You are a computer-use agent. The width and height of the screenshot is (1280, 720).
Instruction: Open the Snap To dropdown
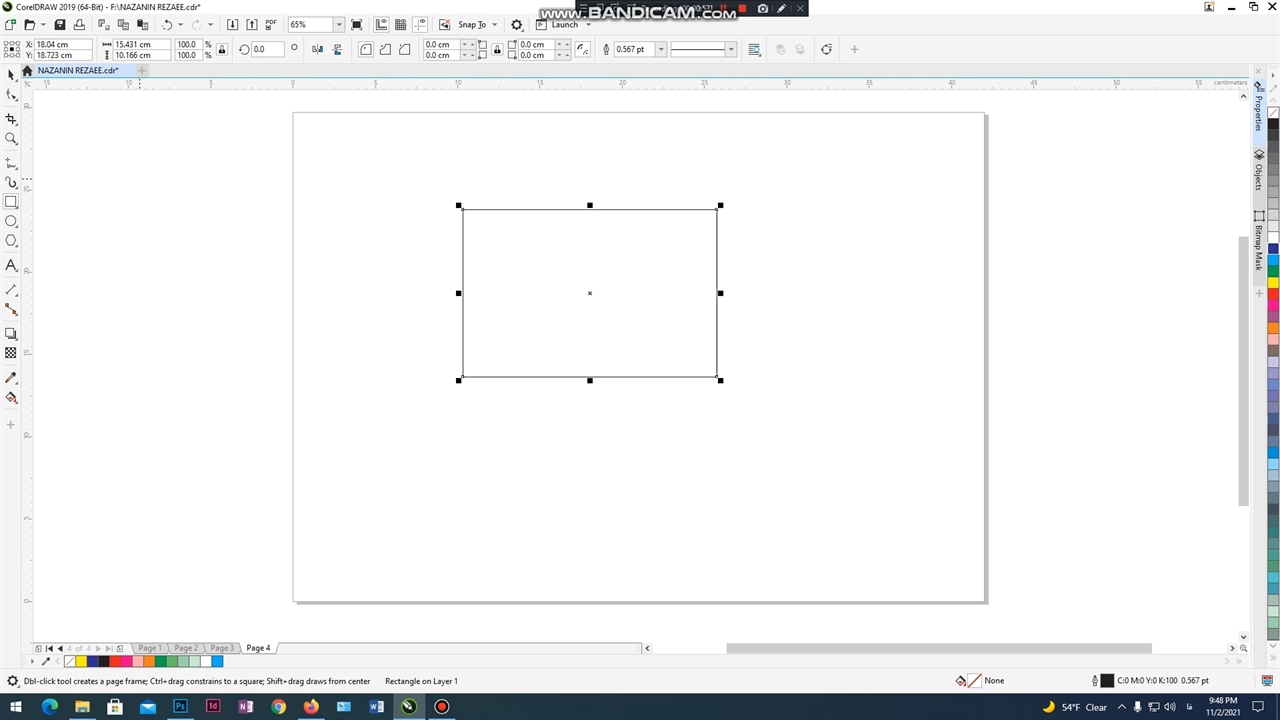[x=494, y=24]
